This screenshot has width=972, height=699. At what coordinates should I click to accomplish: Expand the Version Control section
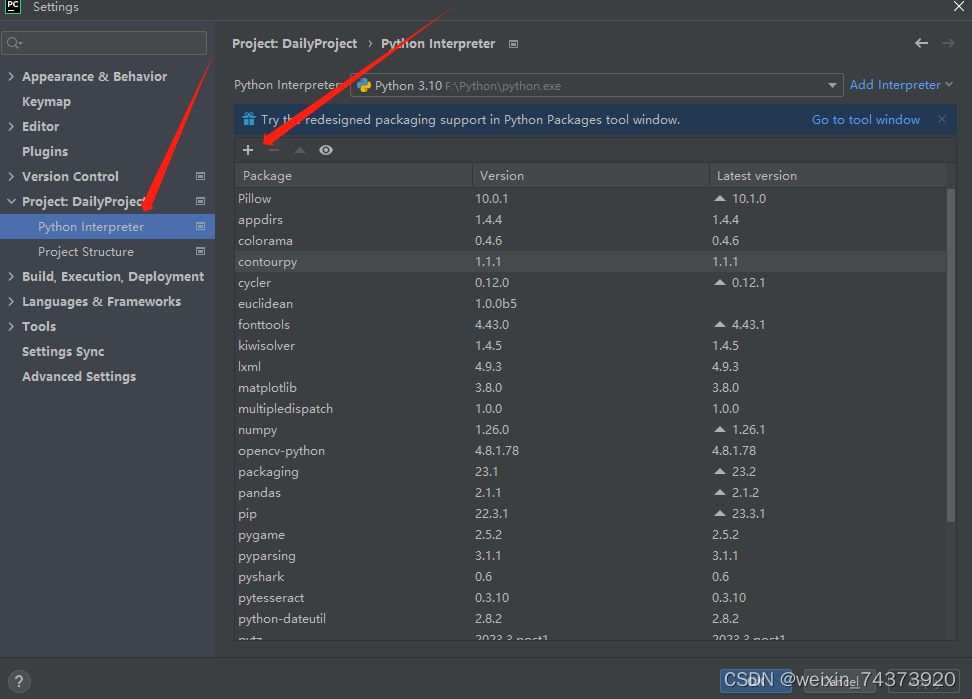(x=11, y=176)
